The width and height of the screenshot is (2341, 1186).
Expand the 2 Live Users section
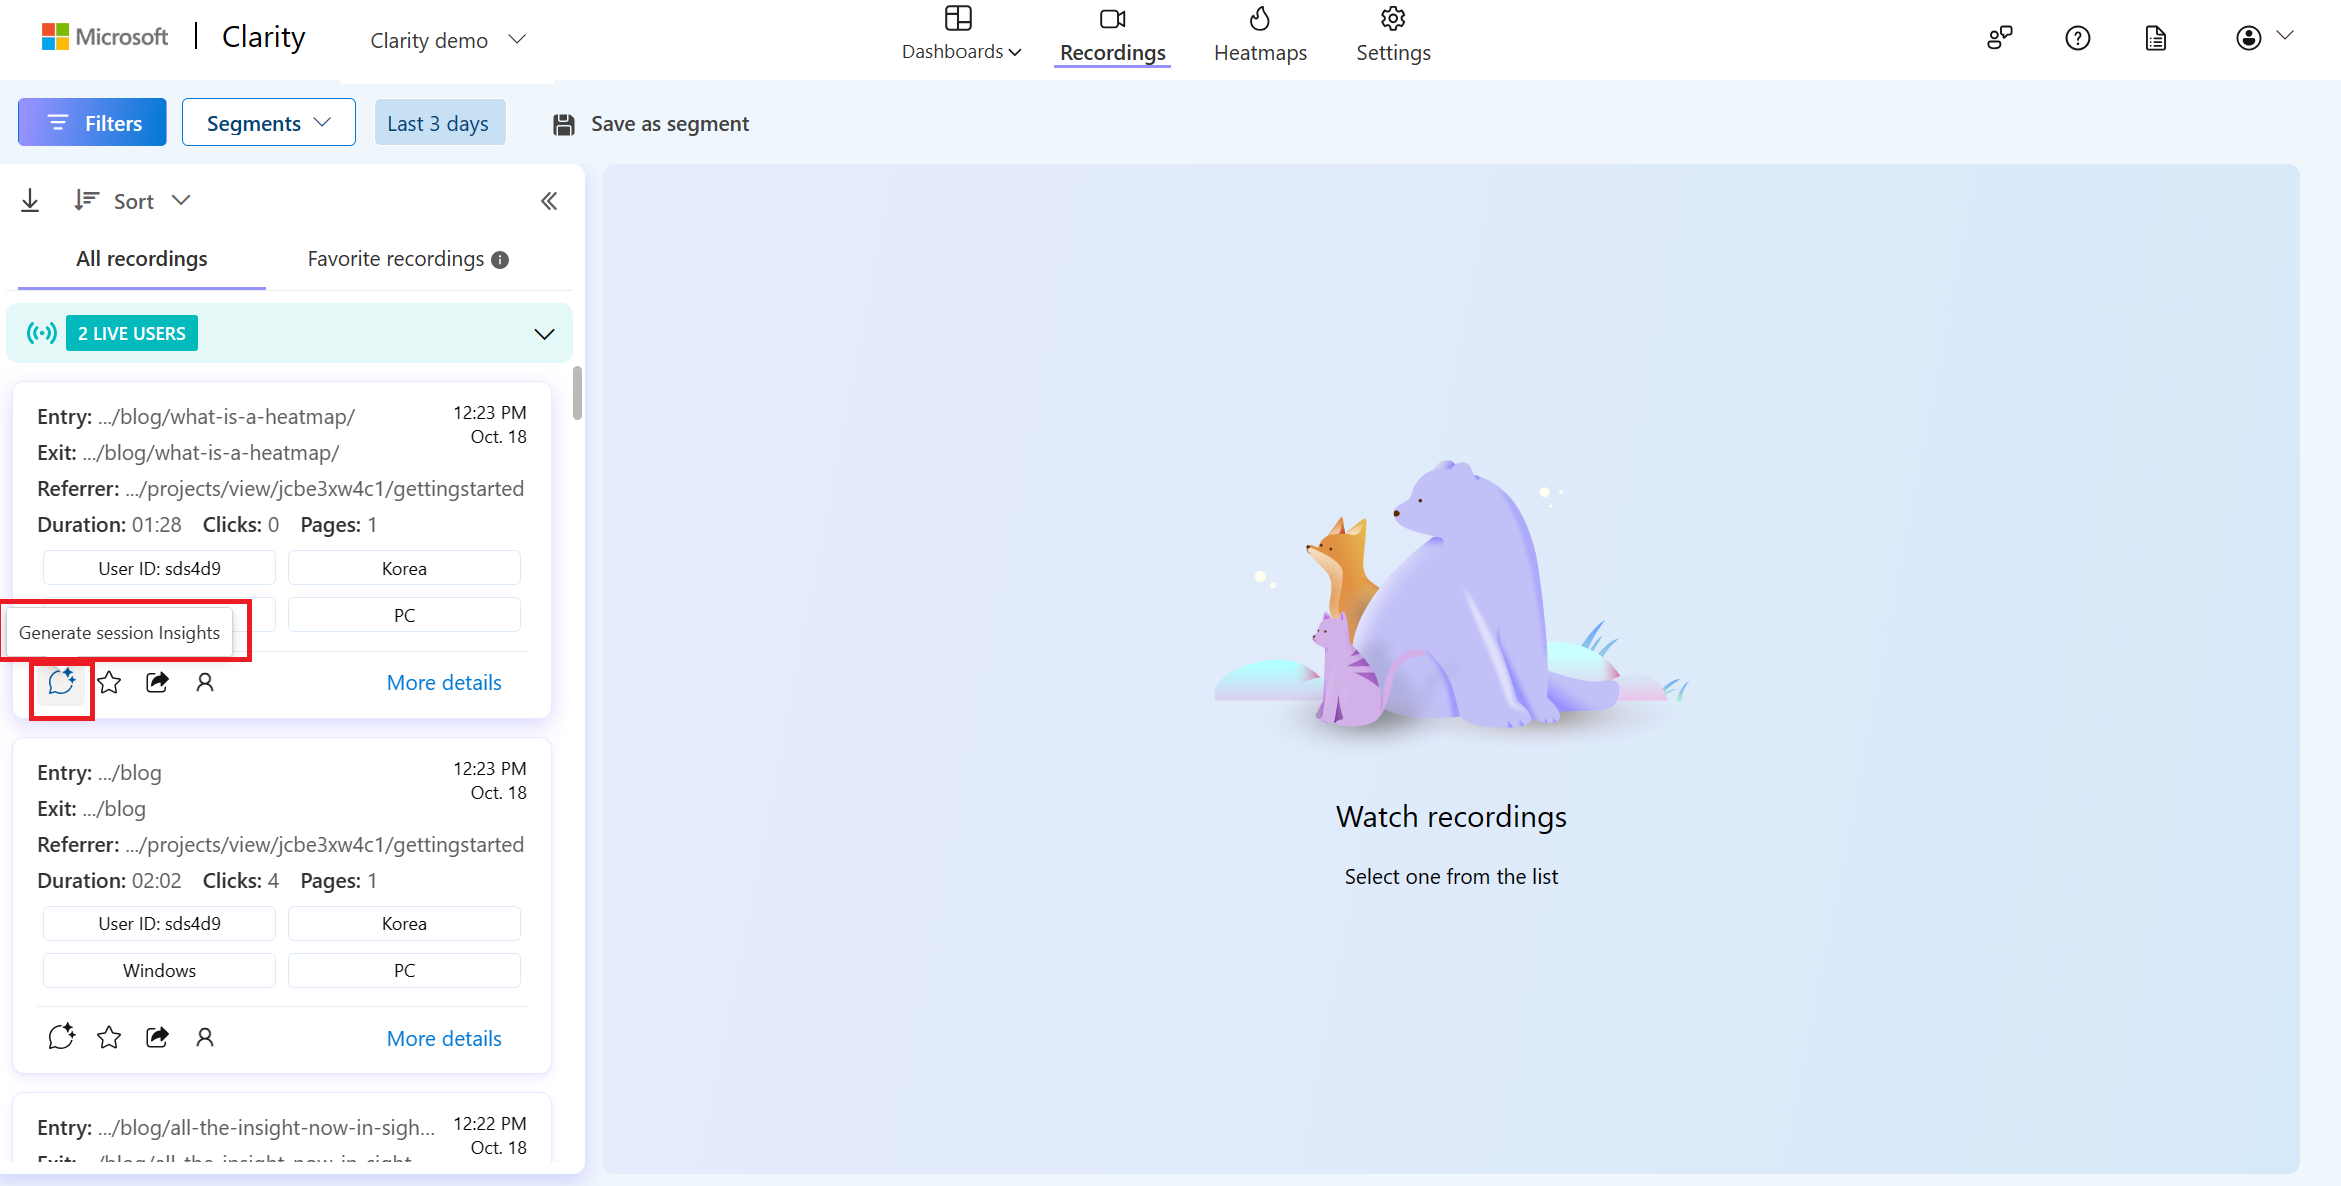[544, 334]
